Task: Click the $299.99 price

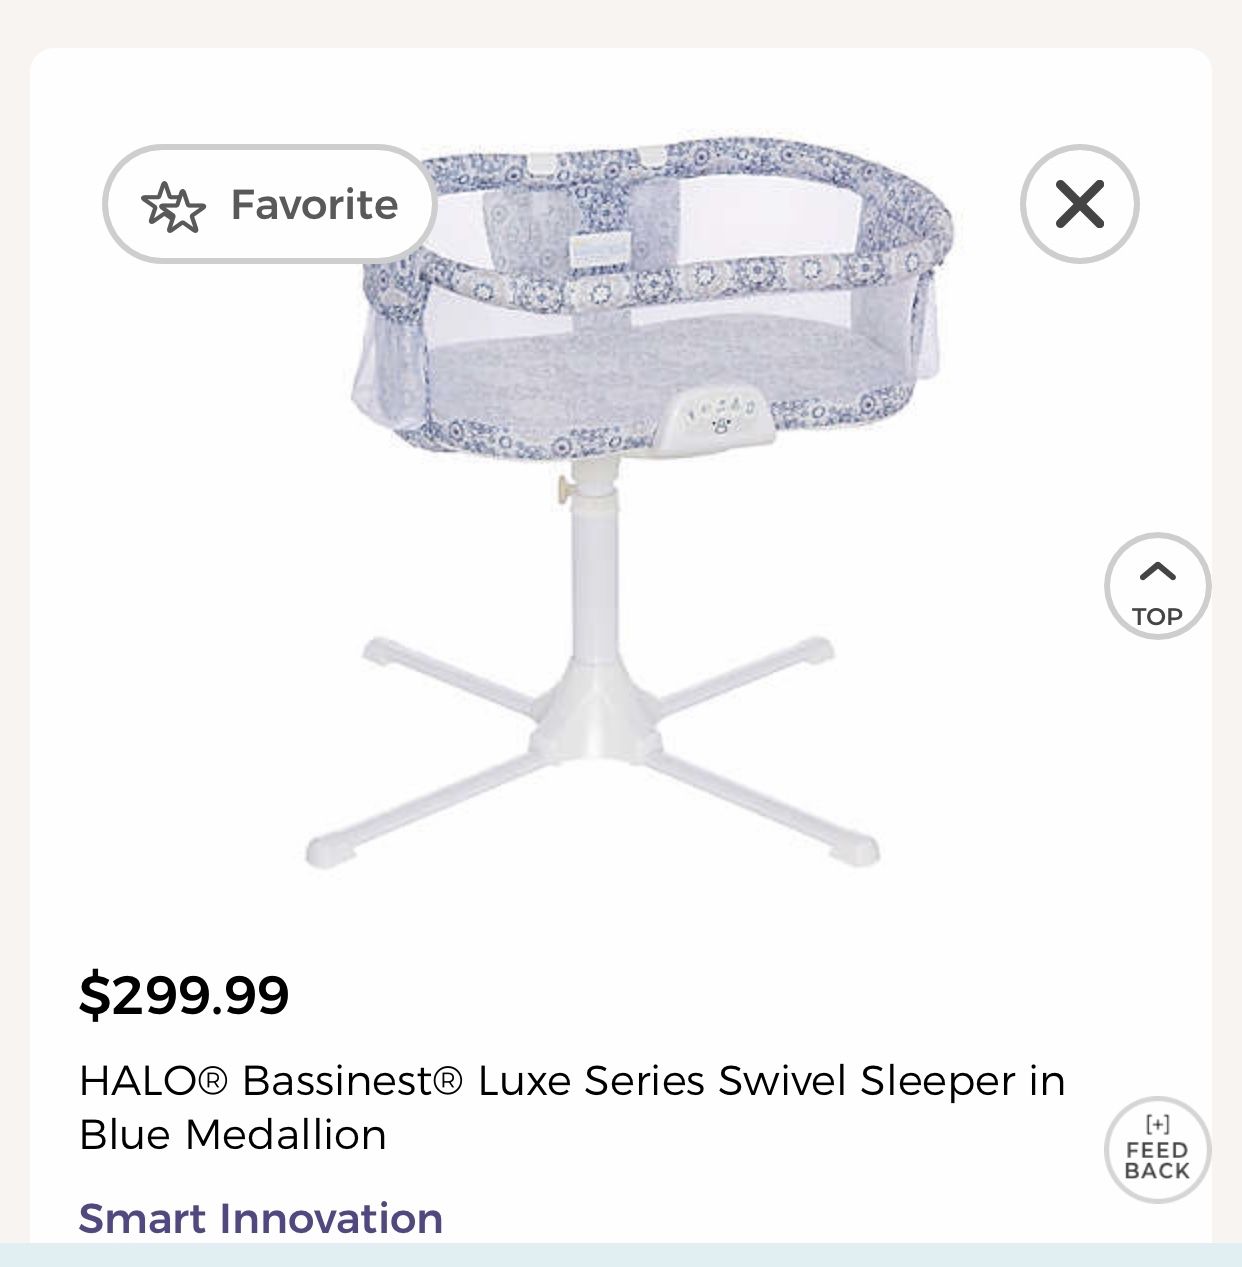Action: click(184, 994)
